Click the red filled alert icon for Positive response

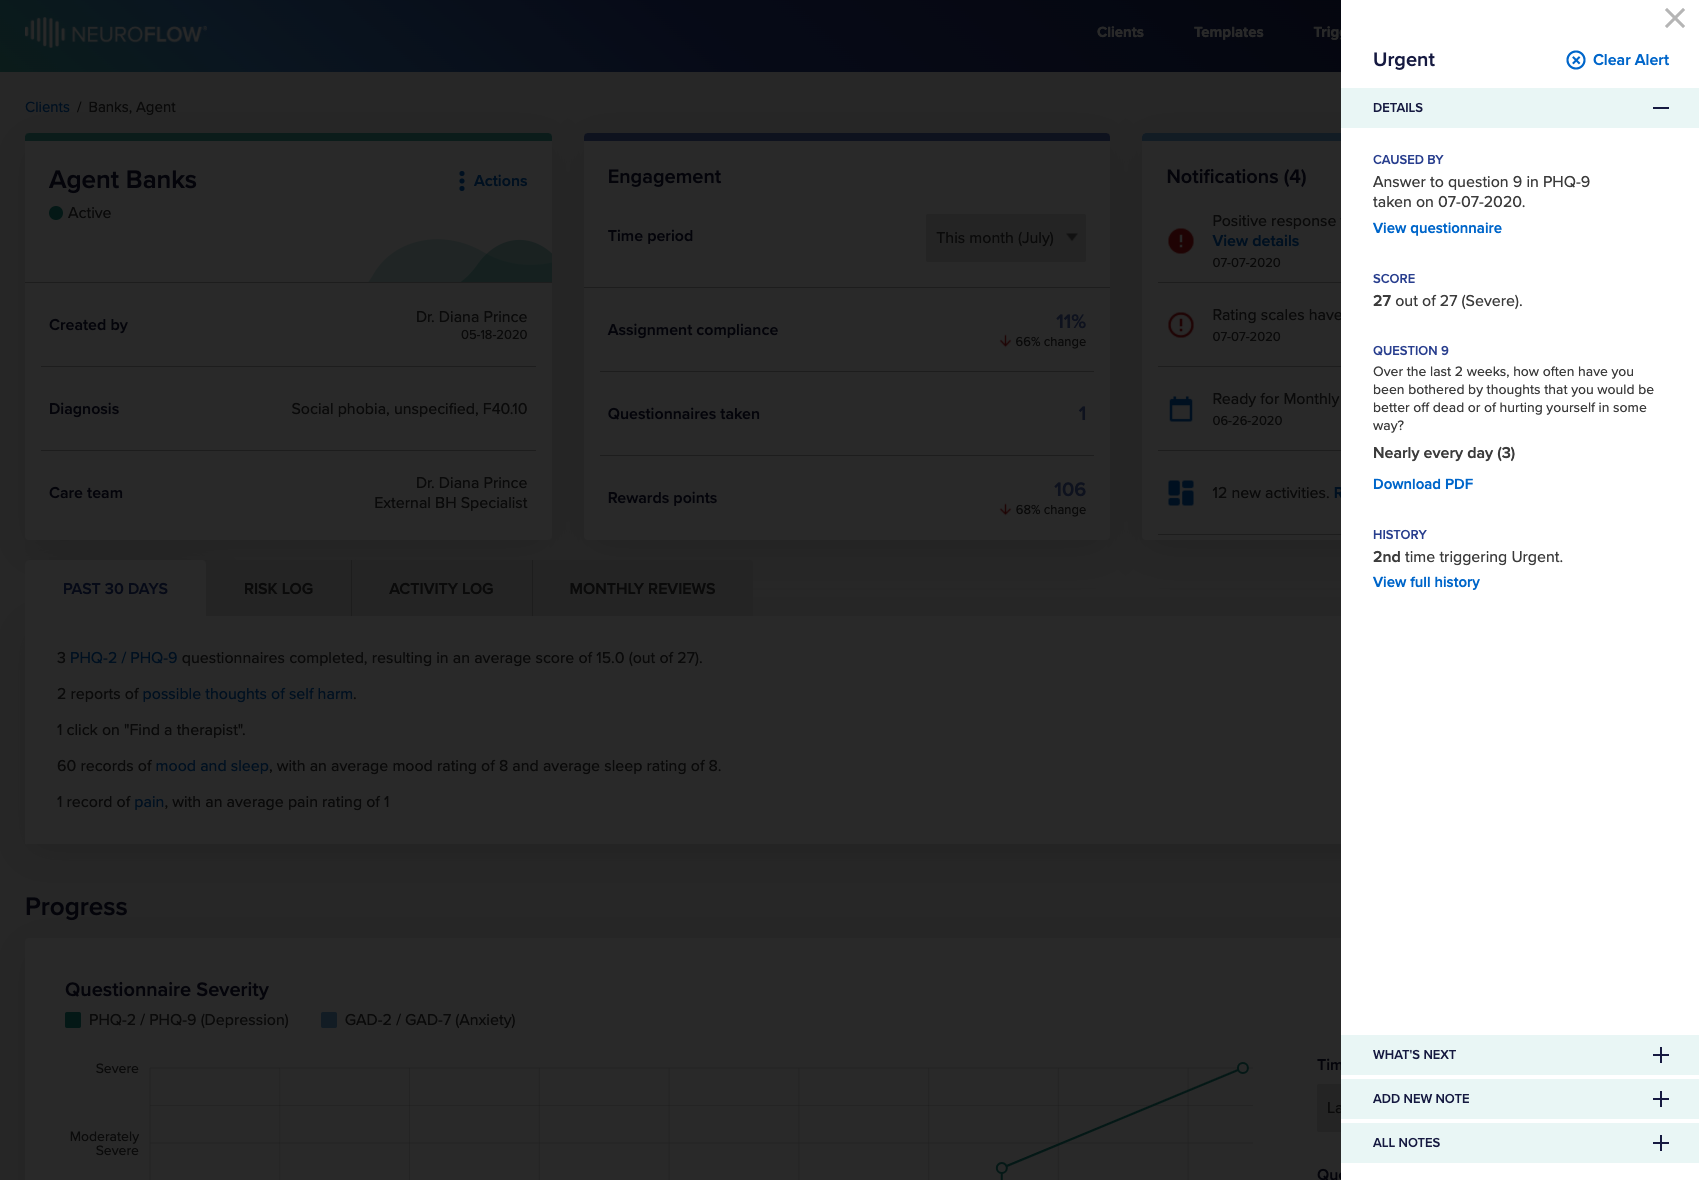[1181, 240]
